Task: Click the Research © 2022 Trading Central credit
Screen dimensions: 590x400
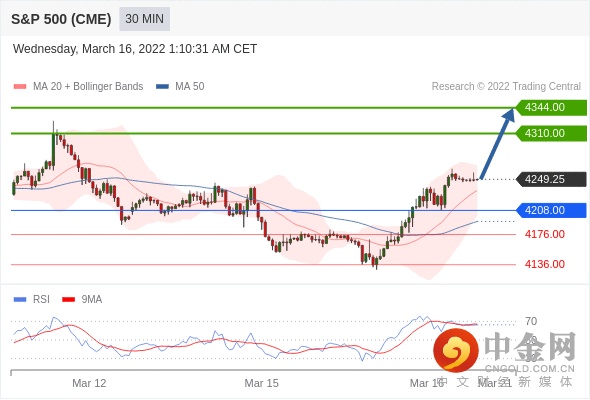Action: tap(506, 87)
